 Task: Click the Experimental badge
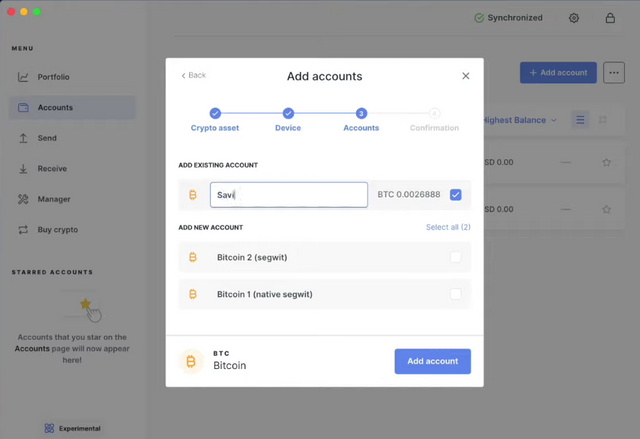[72, 428]
